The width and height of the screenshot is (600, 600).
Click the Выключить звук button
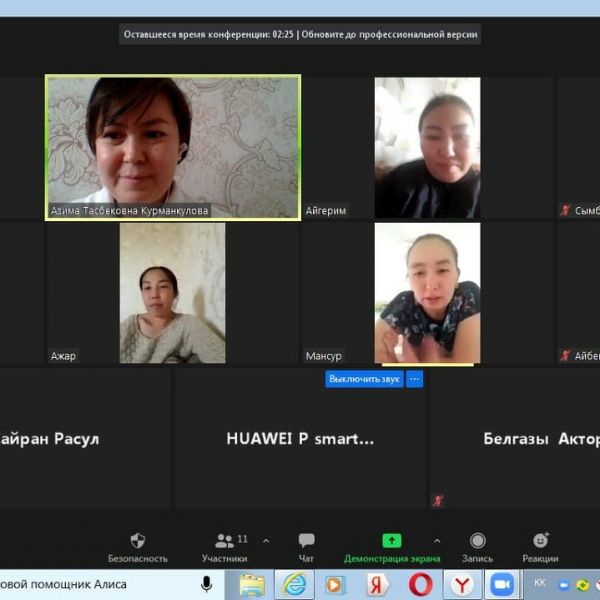pyautogui.click(x=364, y=379)
